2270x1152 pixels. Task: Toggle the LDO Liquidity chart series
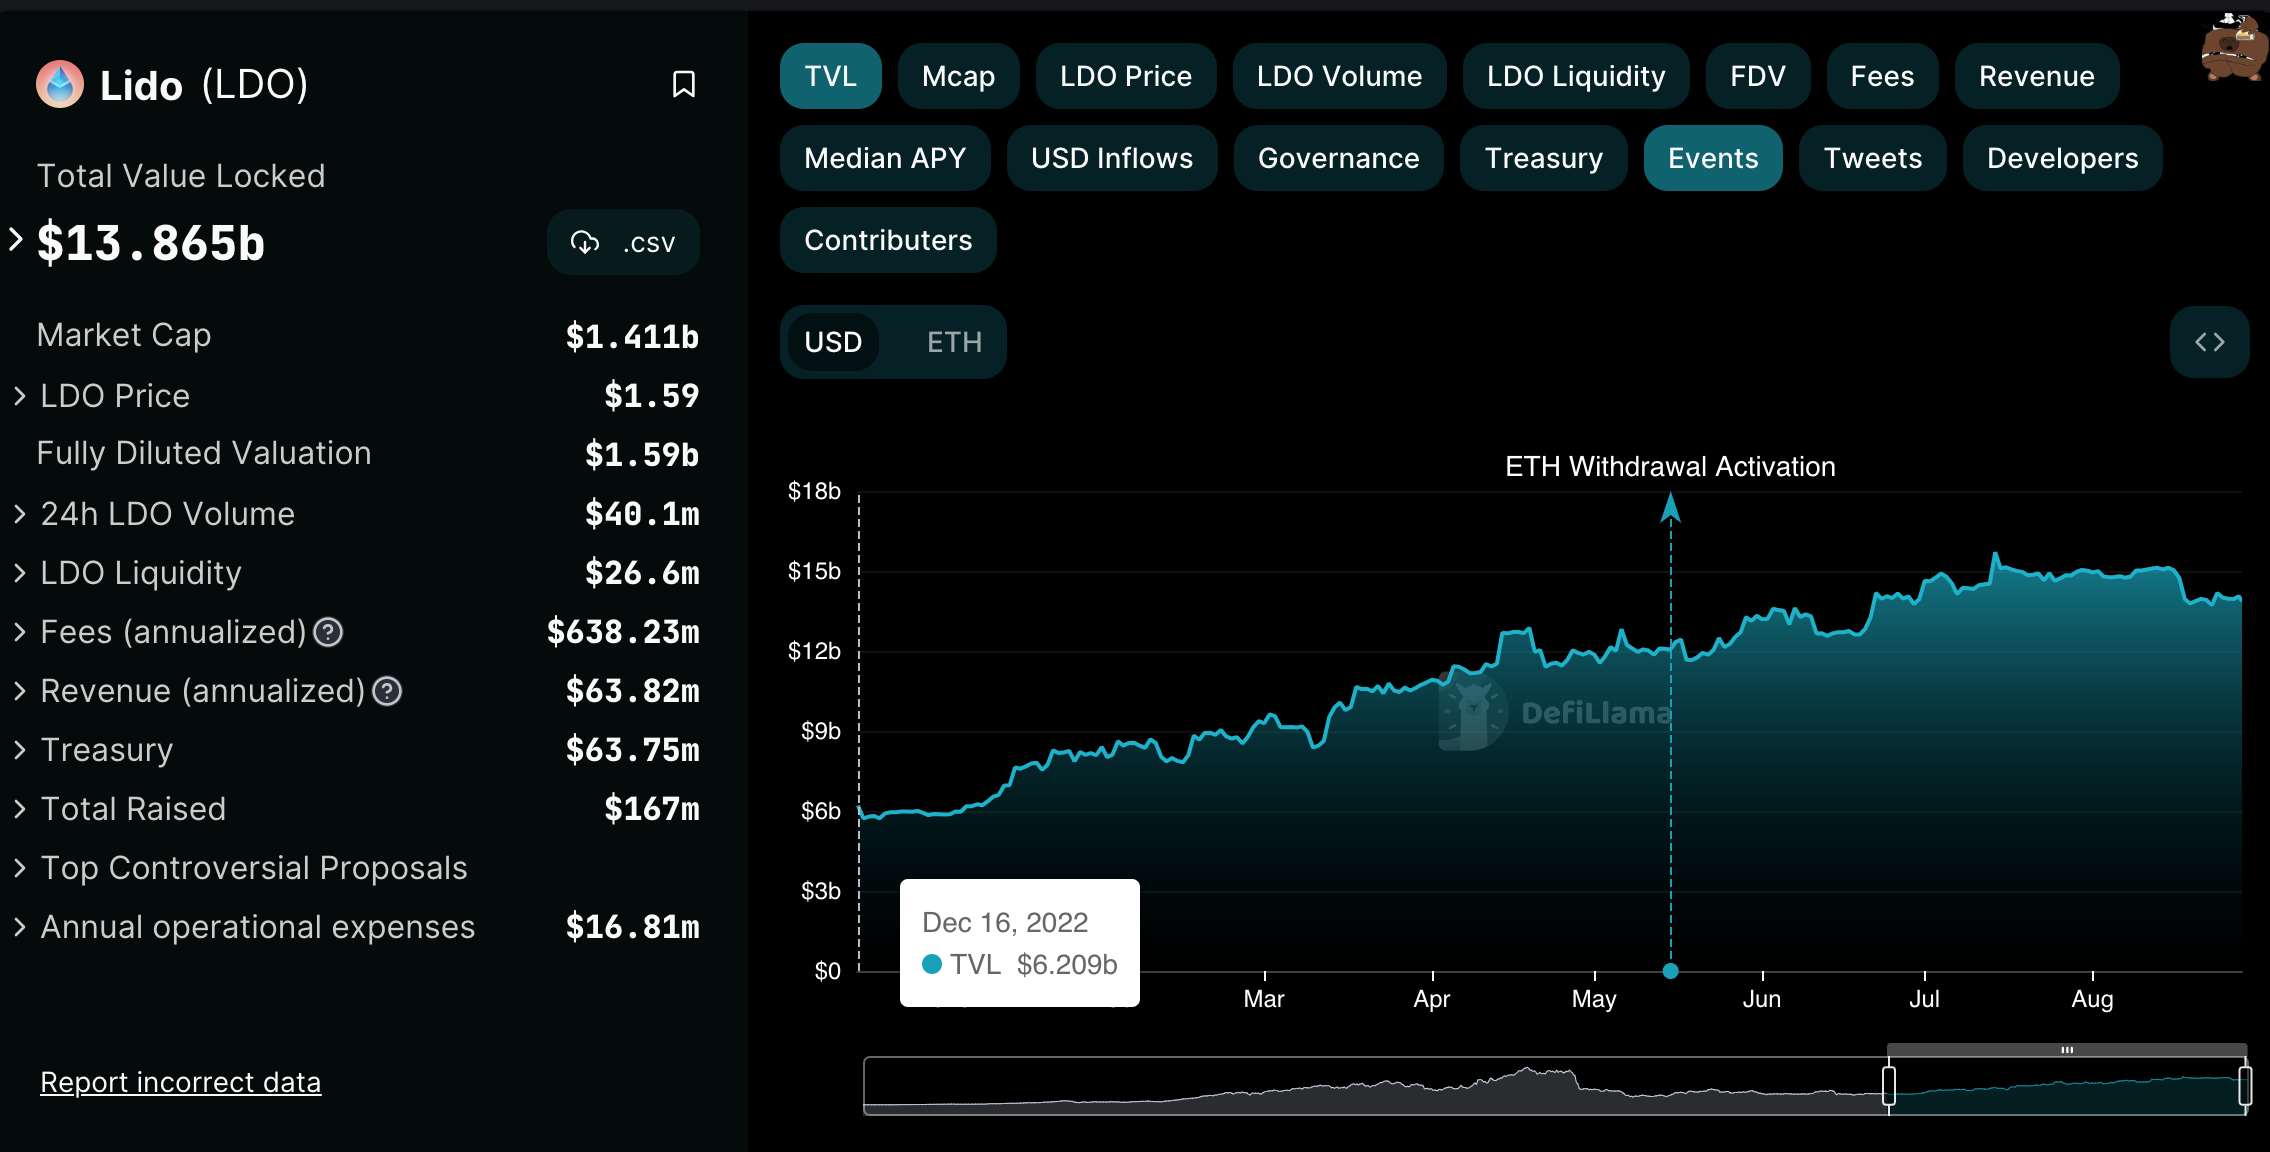pos(1575,76)
